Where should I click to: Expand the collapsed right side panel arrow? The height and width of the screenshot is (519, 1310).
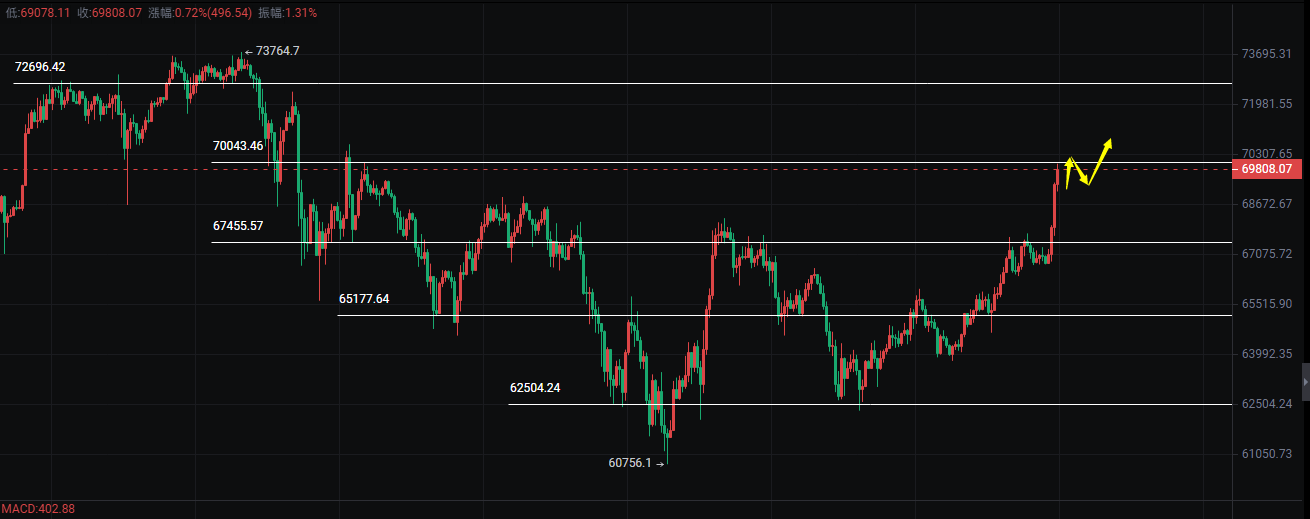point(1304,381)
